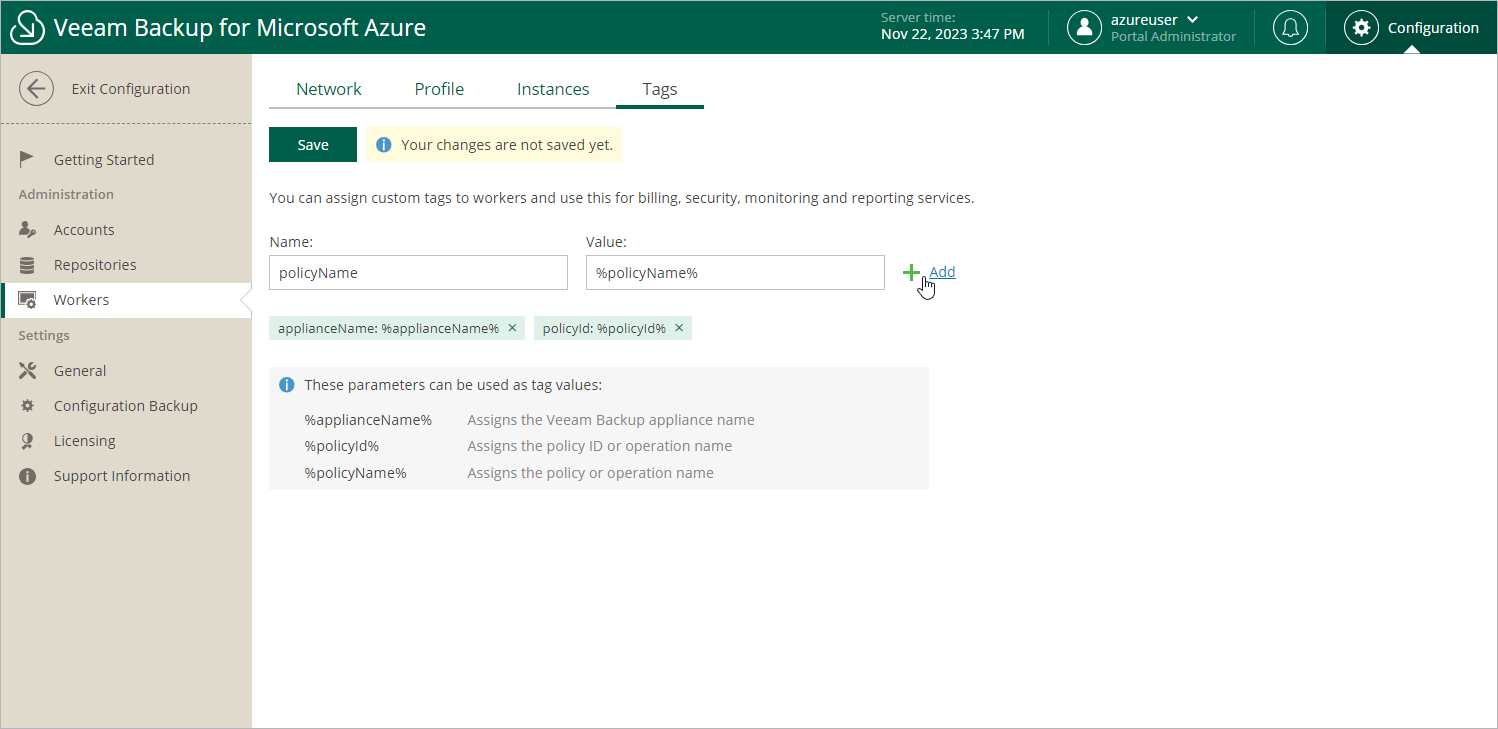This screenshot has height=729, width=1498.
Task: Click the Workers icon in sidebar
Action: (28, 300)
